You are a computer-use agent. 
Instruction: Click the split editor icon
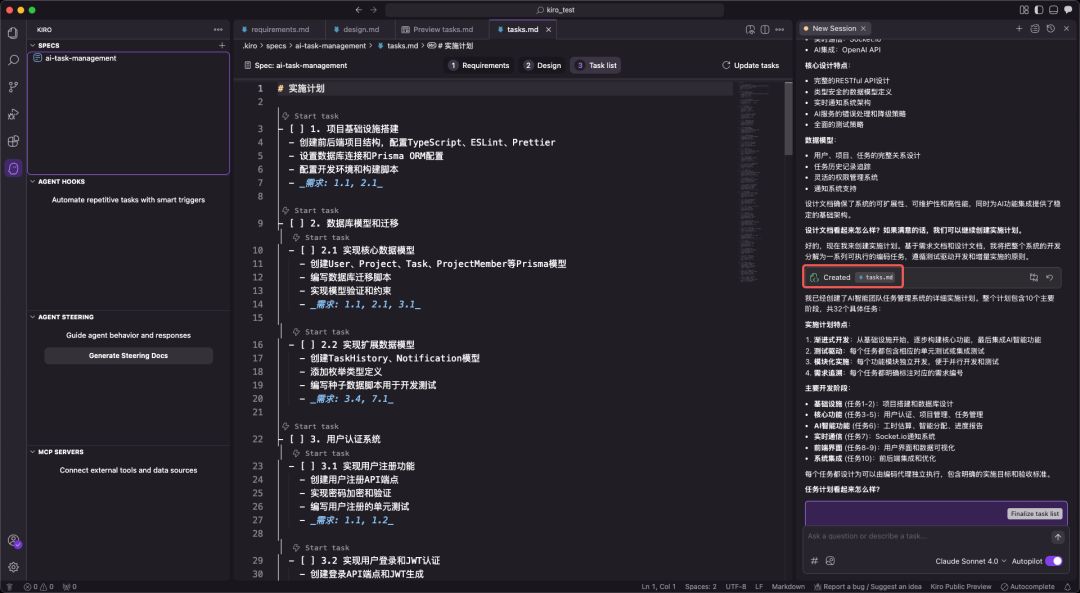tap(765, 29)
